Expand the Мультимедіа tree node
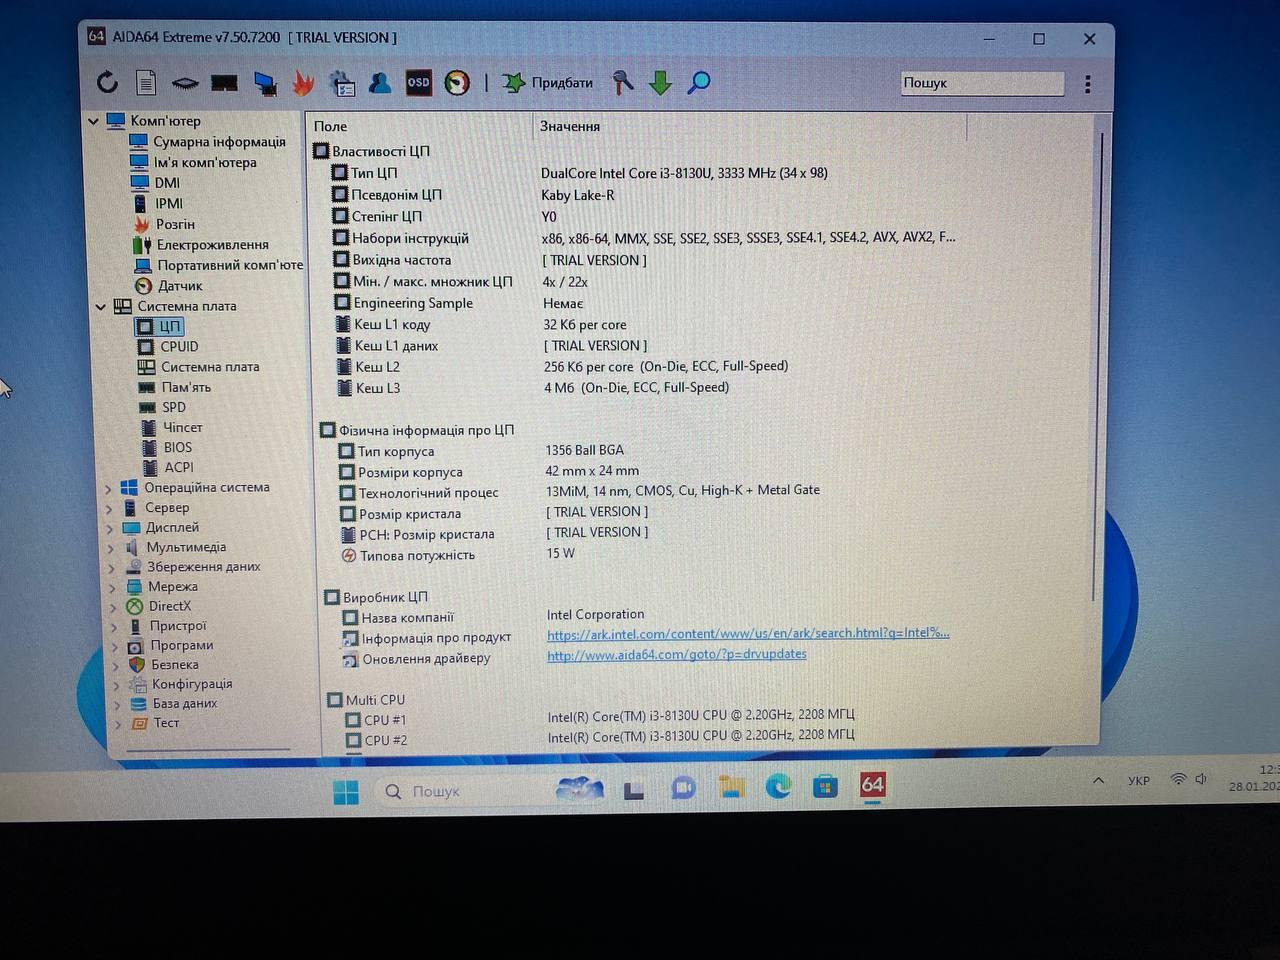Screen dimensions: 1280x960 111,548
